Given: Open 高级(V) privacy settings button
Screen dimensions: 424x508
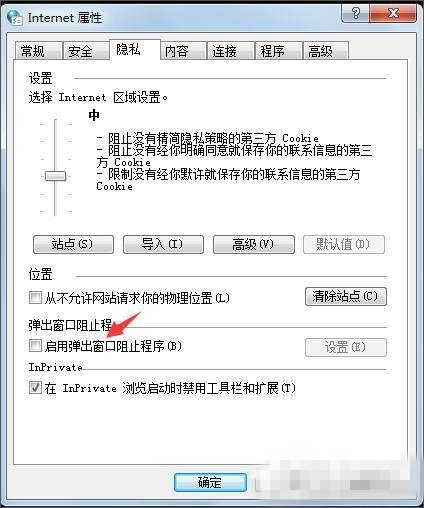Looking at the screenshot, I should (254, 244).
